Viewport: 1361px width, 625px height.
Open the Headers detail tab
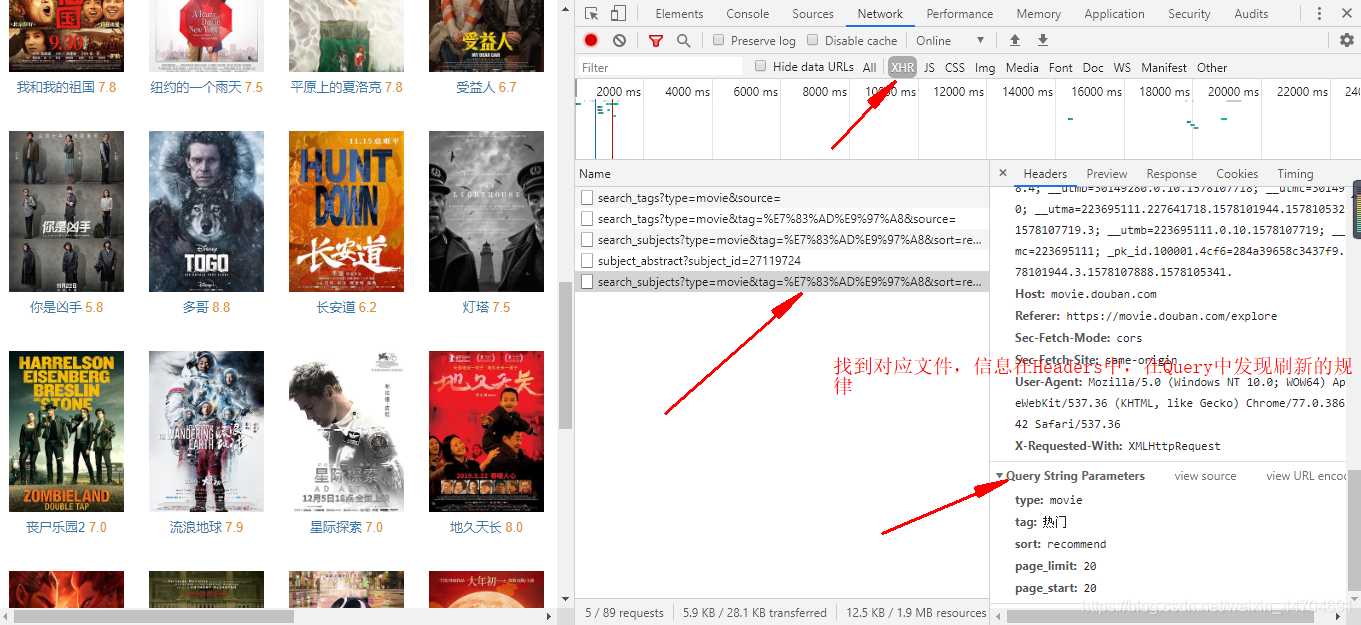(1045, 173)
